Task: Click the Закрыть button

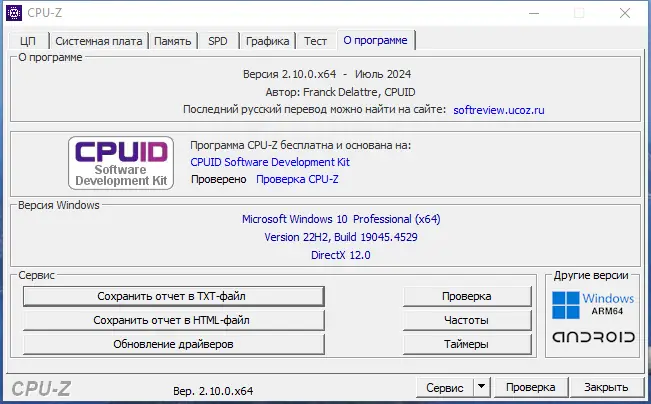Action: click(x=606, y=387)
